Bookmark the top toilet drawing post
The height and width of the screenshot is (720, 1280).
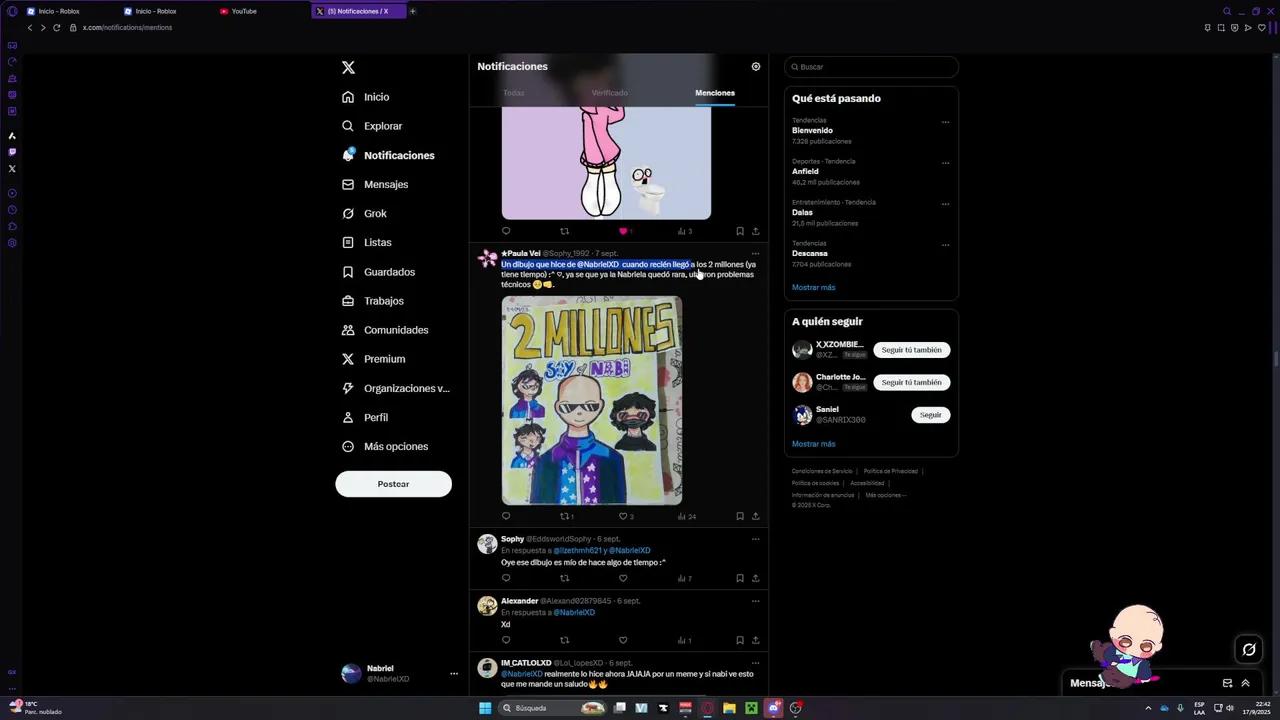click(740, 231)
